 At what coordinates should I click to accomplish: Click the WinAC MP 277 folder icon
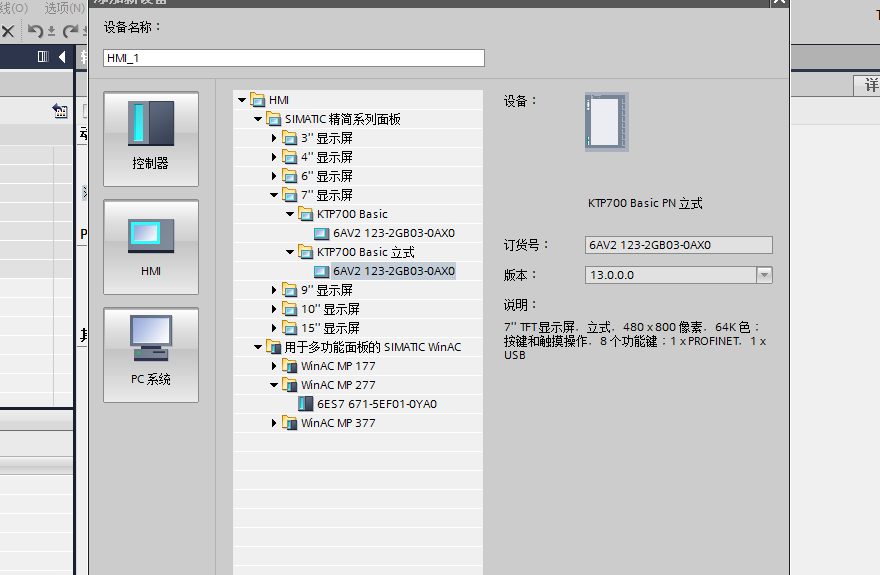tap(290, 385)
